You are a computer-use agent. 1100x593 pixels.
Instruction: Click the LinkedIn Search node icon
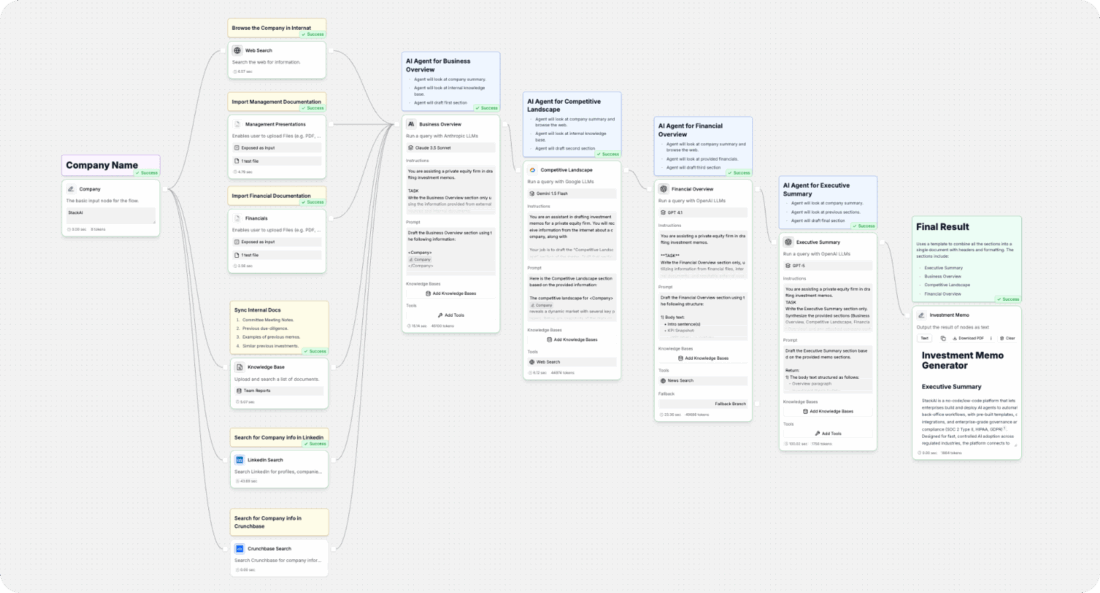coord(239,460)
